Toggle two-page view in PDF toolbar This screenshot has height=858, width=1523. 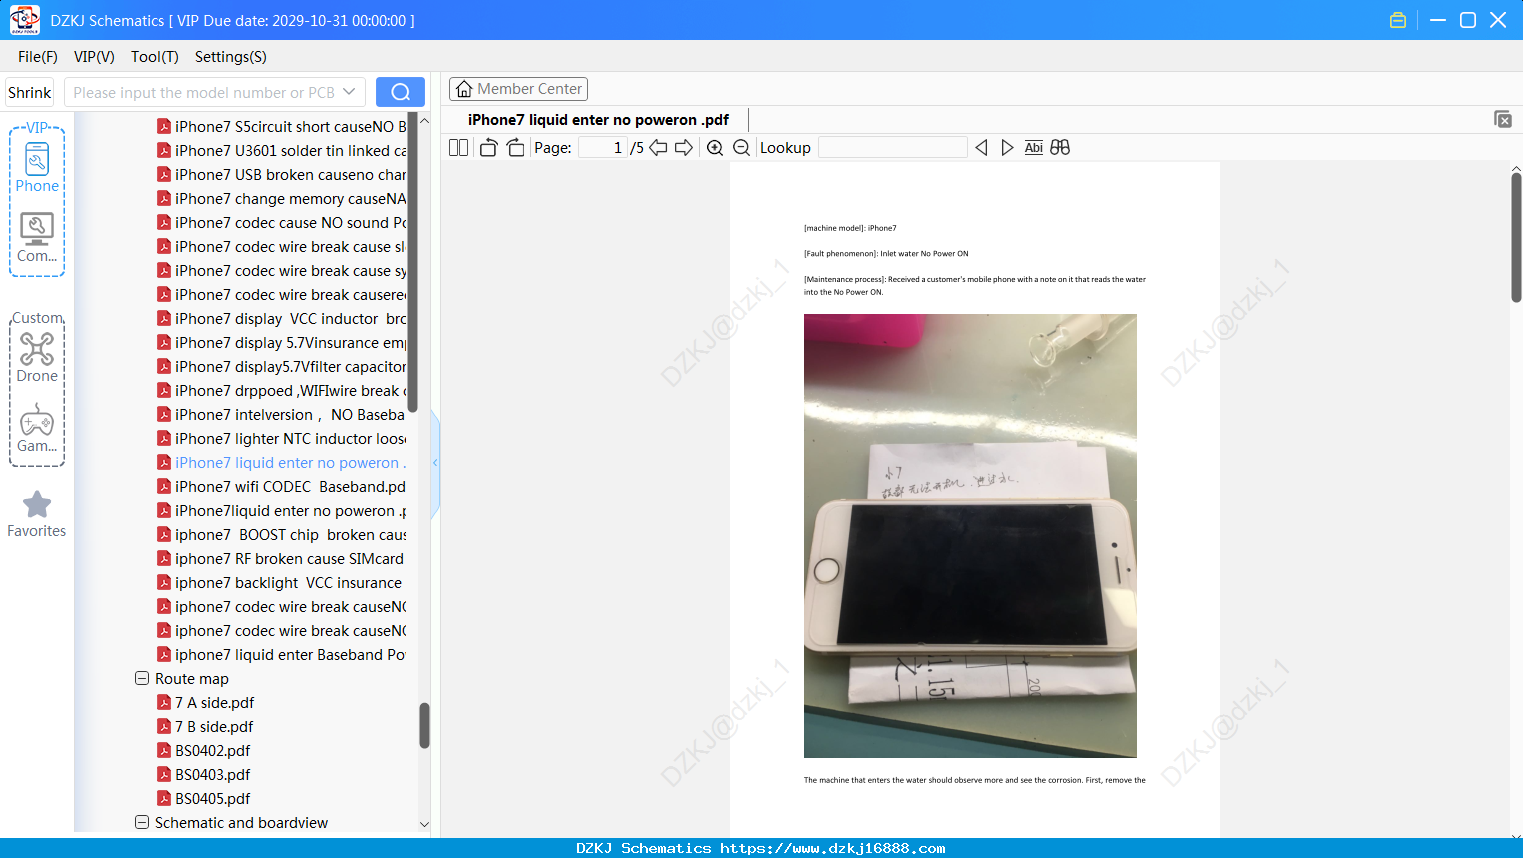[458, 148]
